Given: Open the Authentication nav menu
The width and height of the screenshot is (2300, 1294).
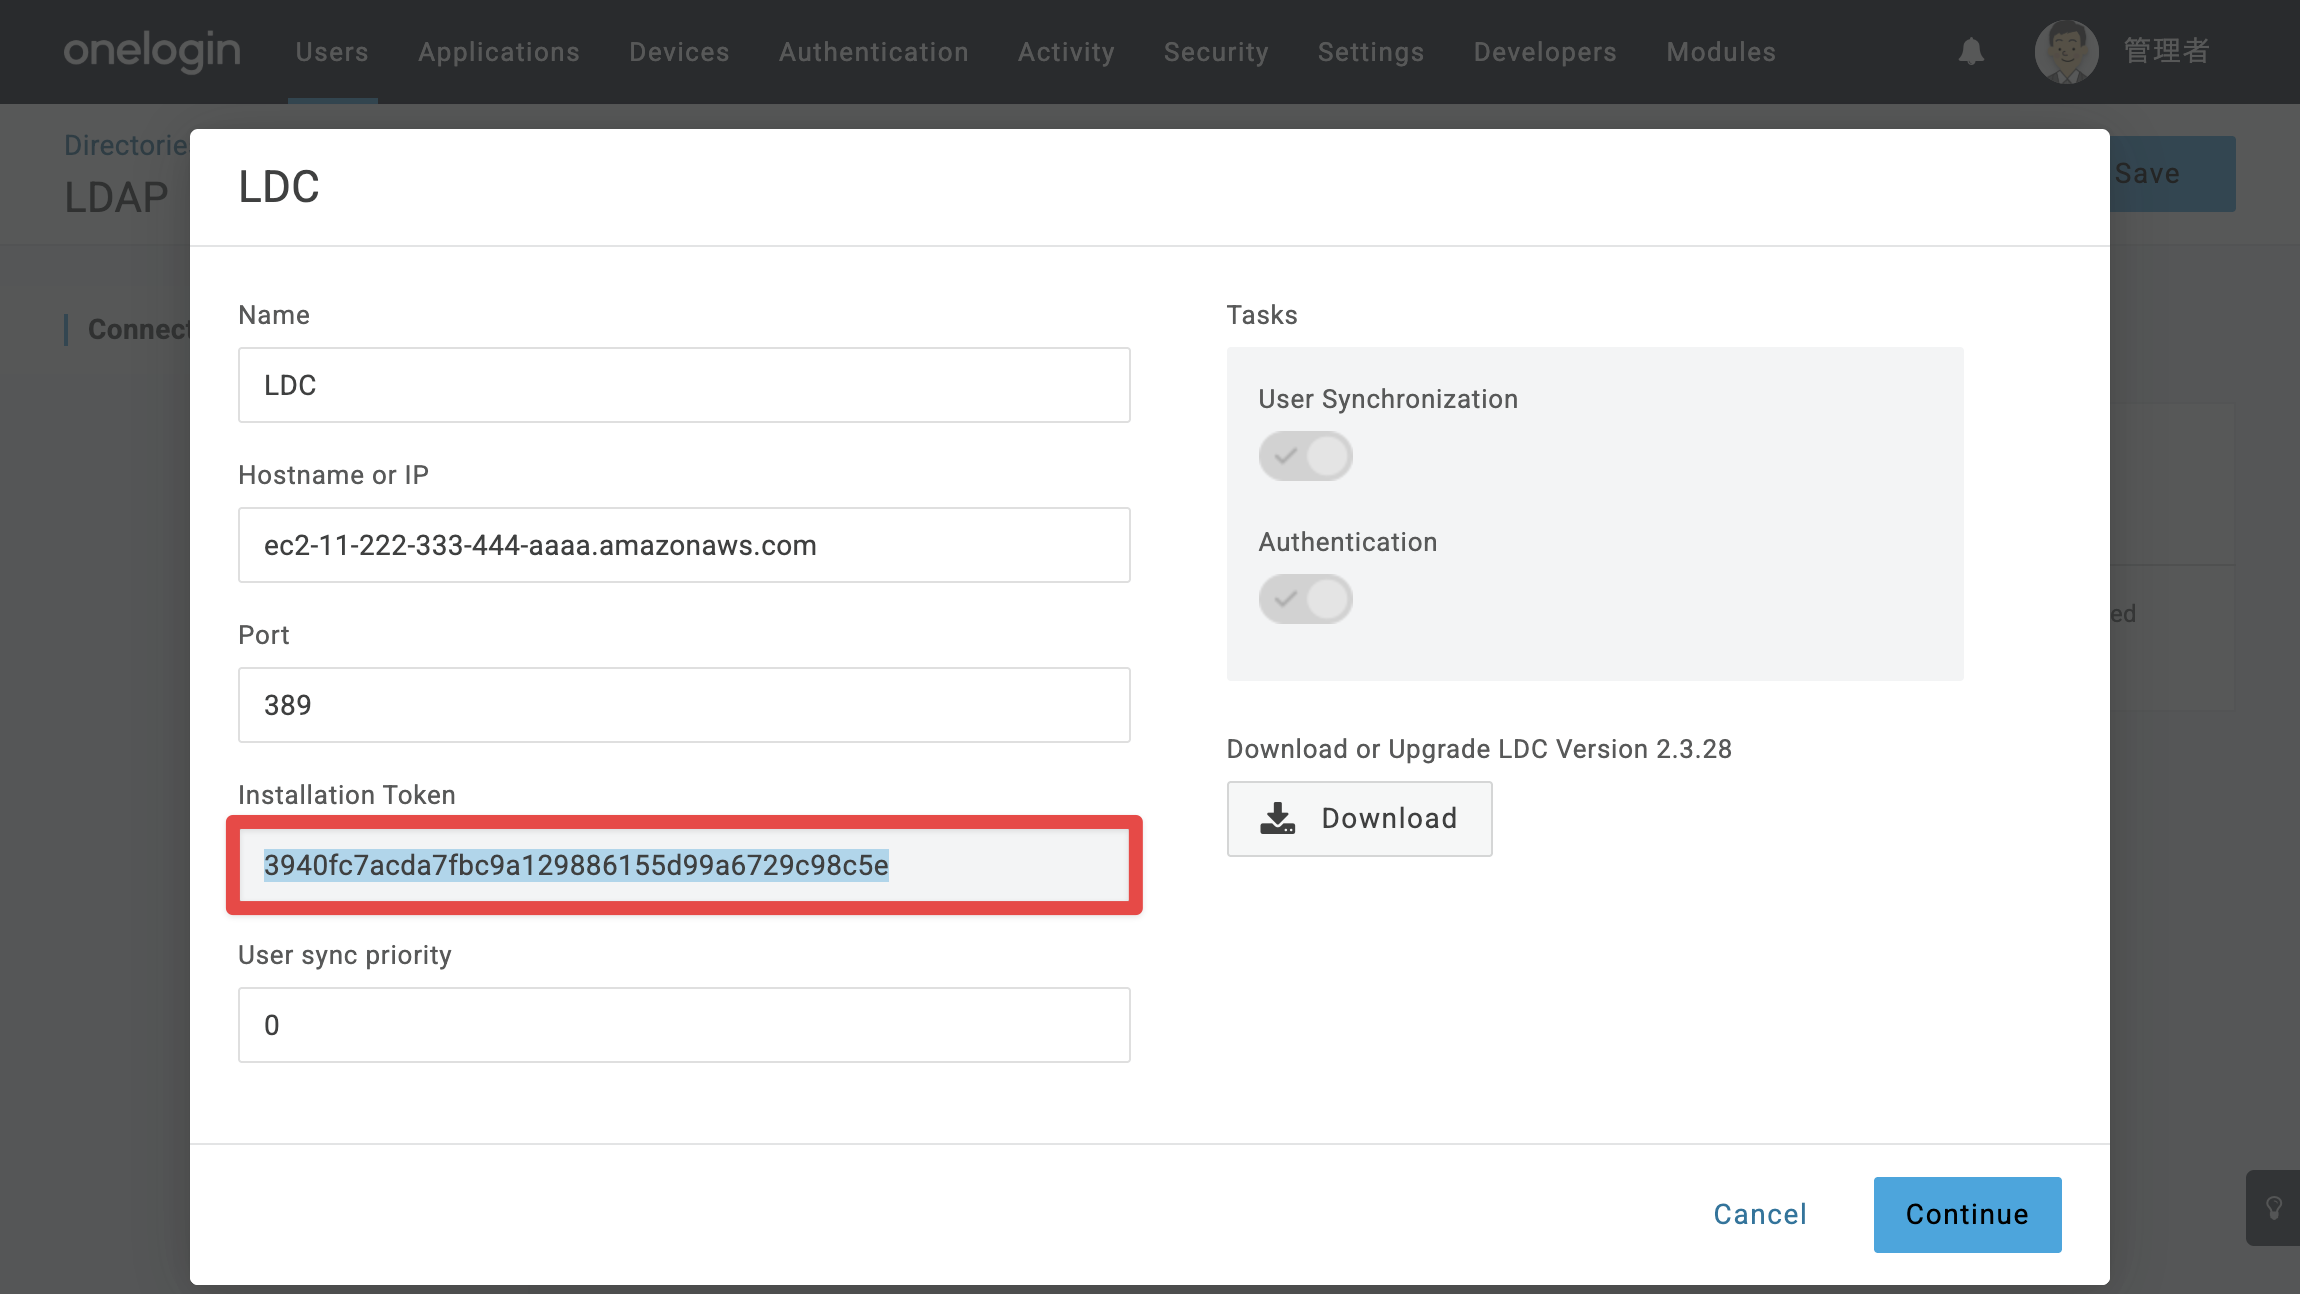Looking at the screenshot, I should [x=874, y=52].
